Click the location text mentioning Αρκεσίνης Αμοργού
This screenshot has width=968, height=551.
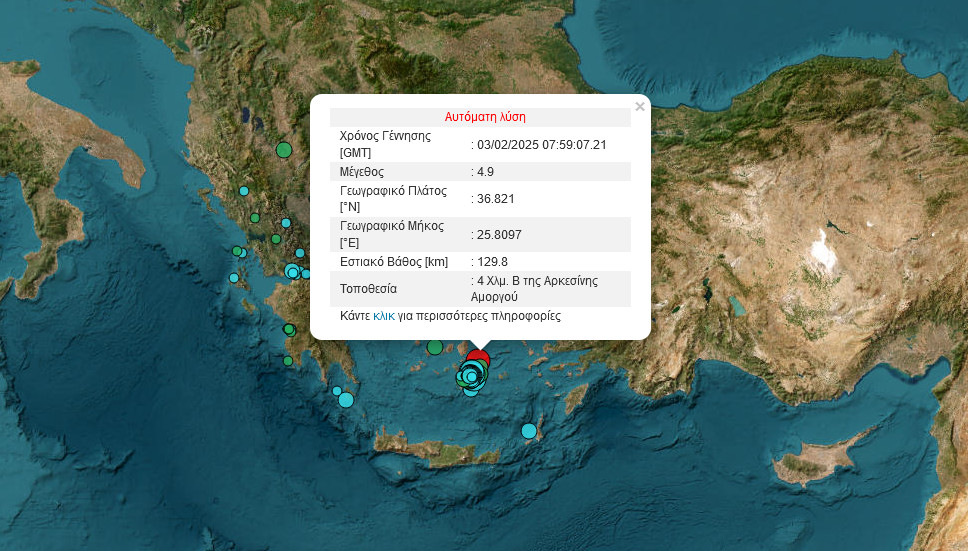tap(536, 288)
